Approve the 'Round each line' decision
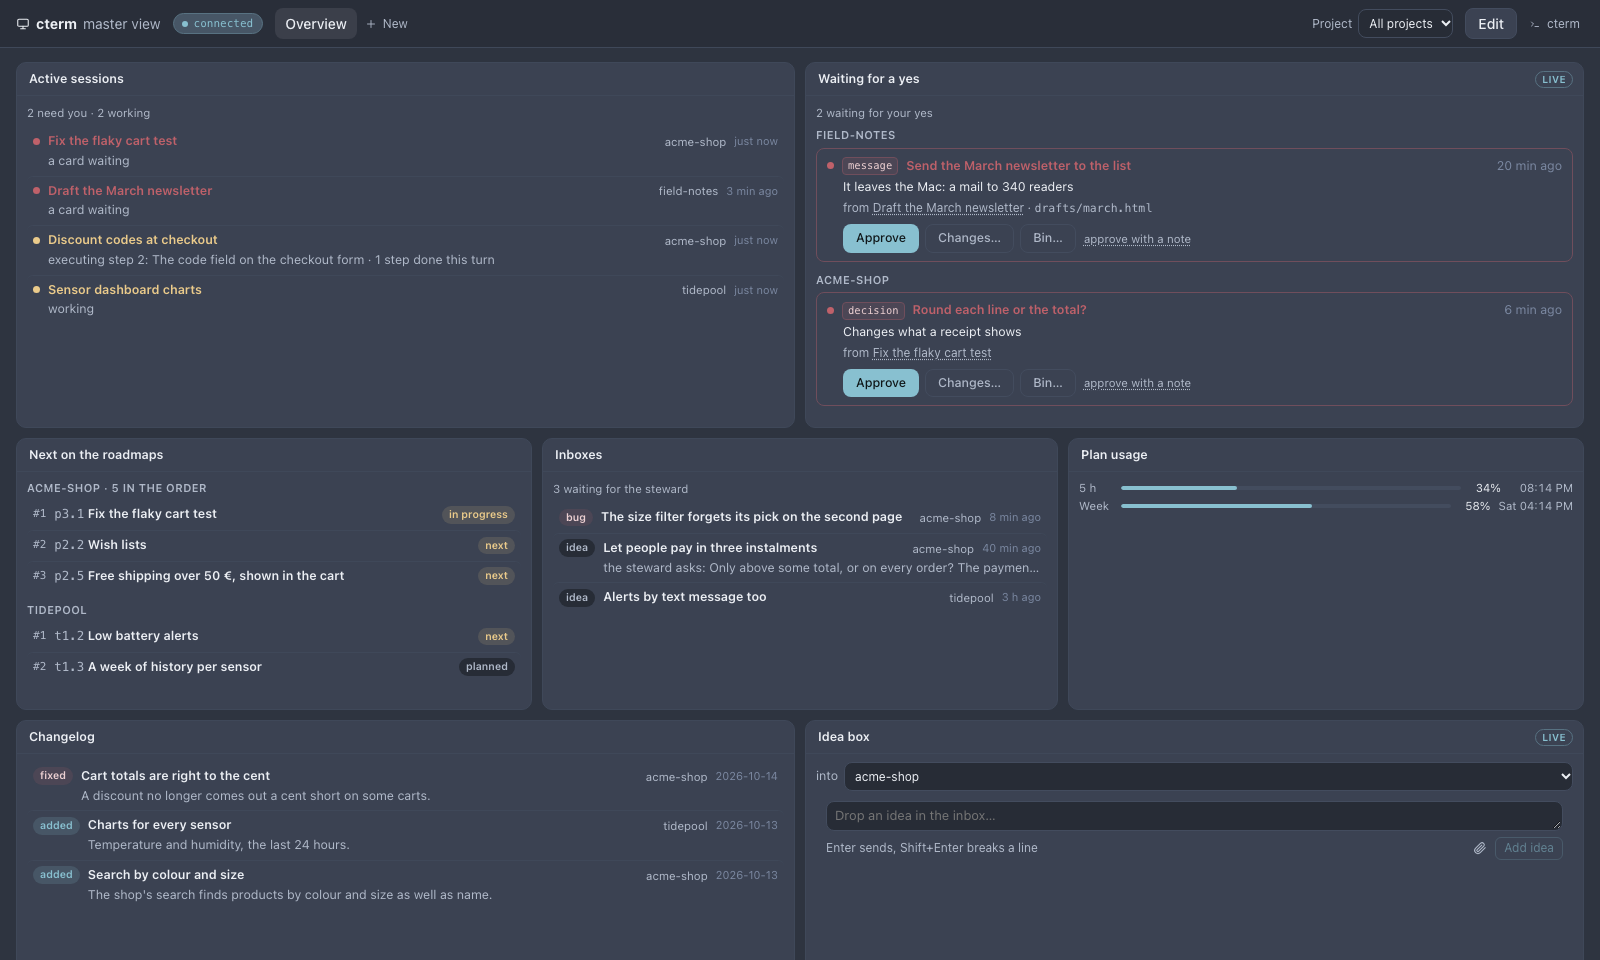This screenshot has height=960, width=1600. coord(881,383)
